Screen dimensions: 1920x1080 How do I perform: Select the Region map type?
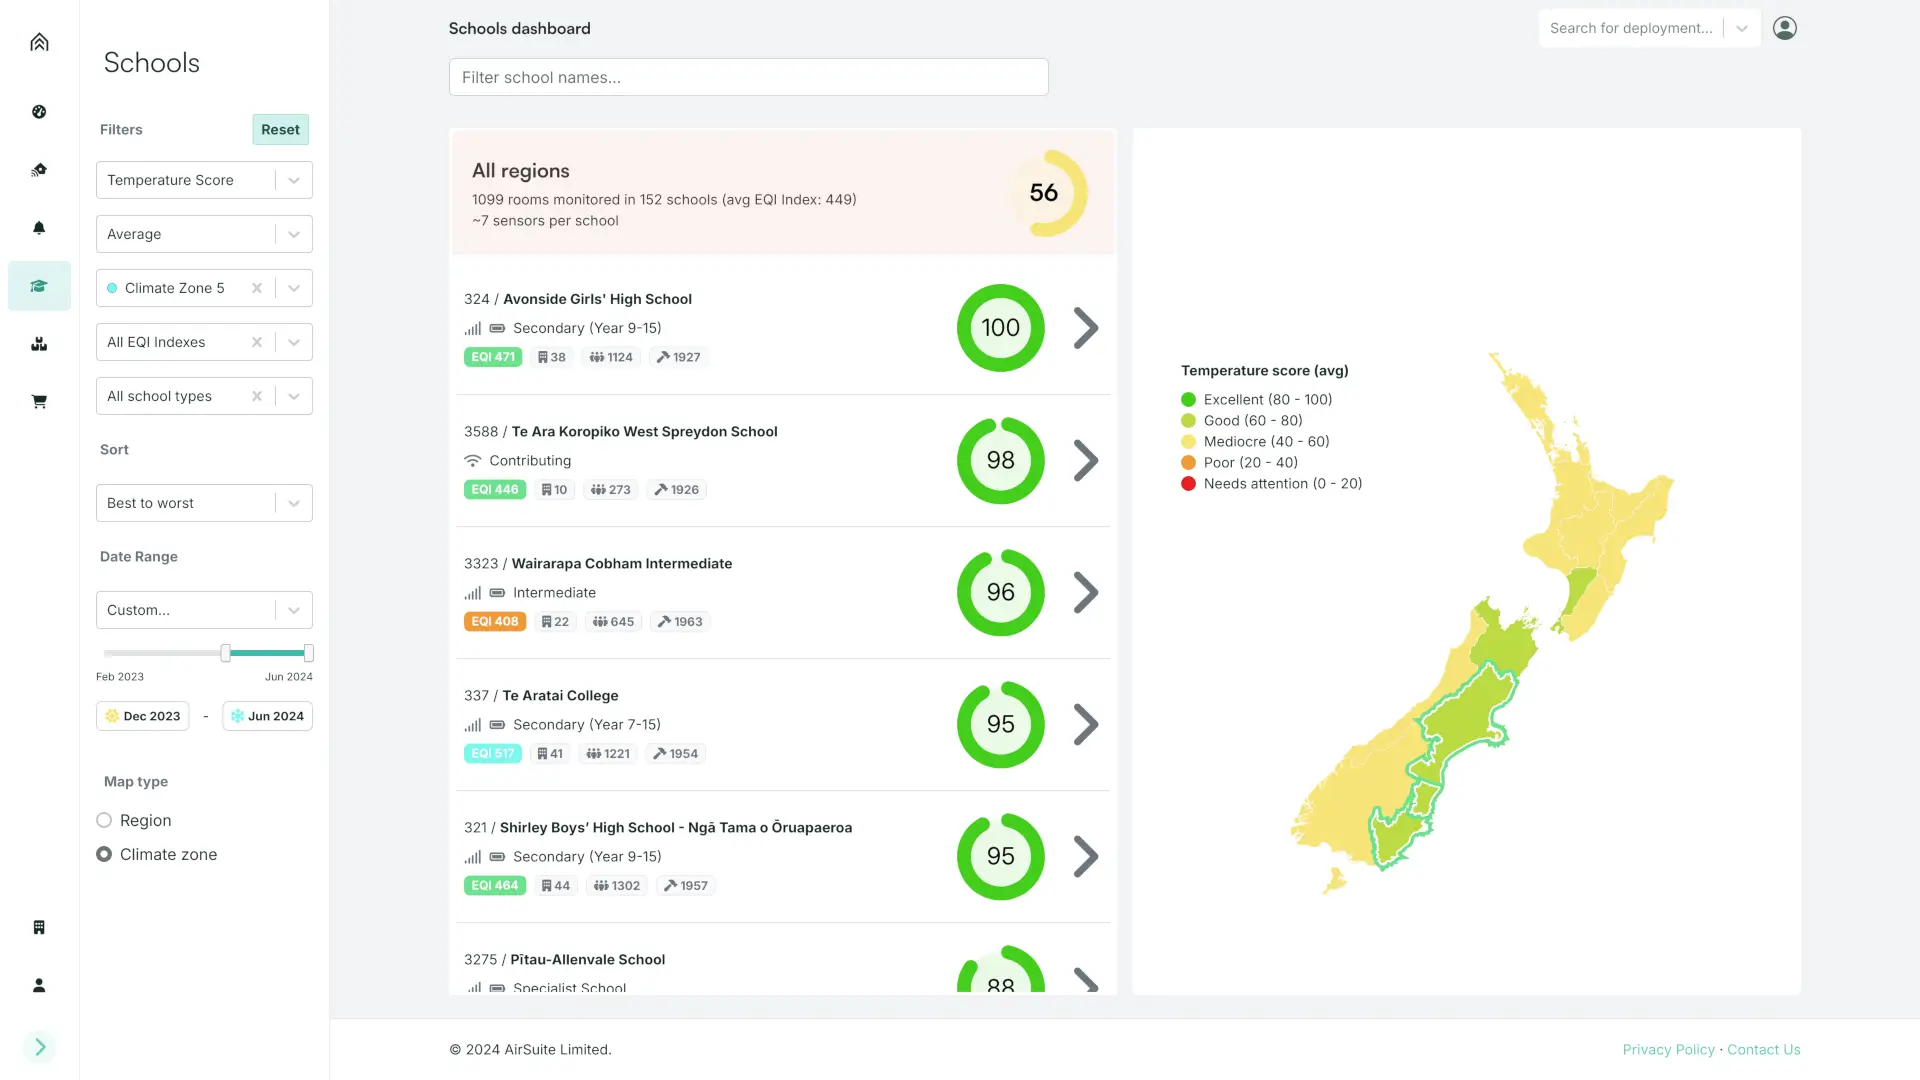pos(104,821)
